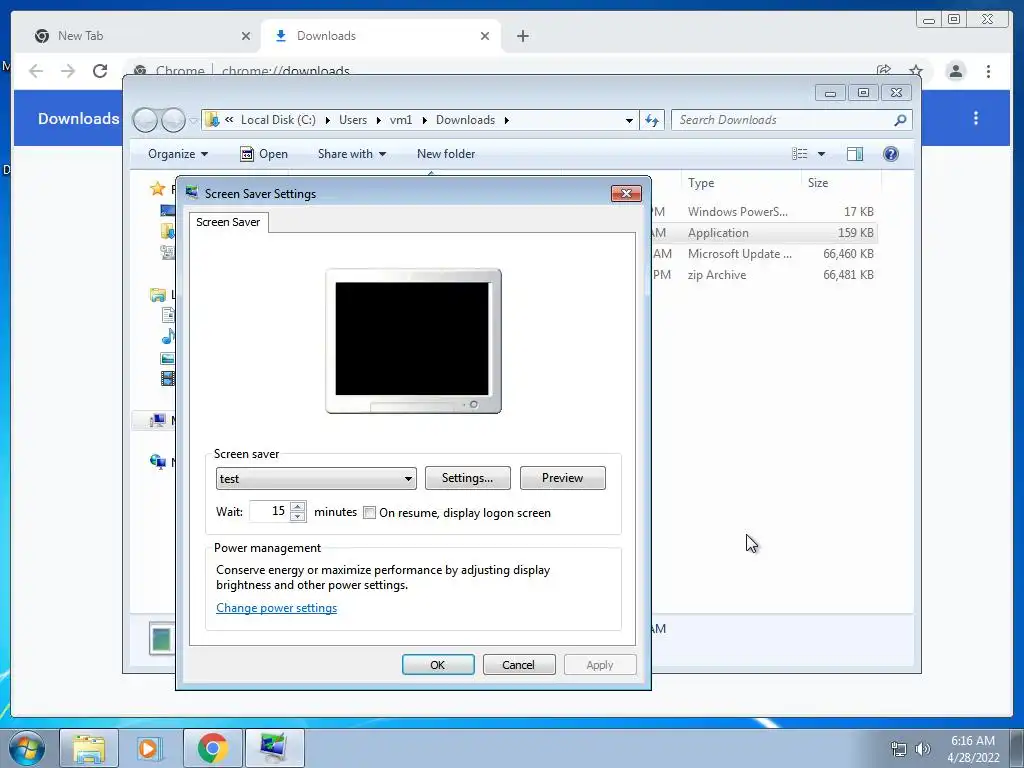Preview the selected screen saver

[x=562, y=478]
